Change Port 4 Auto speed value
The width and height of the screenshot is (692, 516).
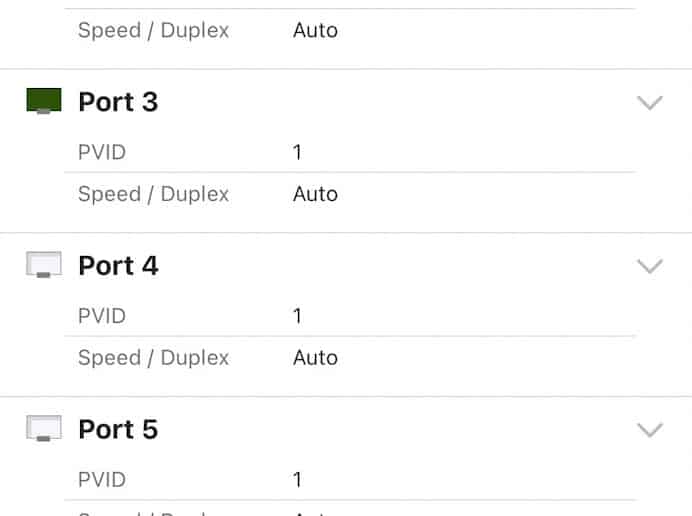click(316, 358)
